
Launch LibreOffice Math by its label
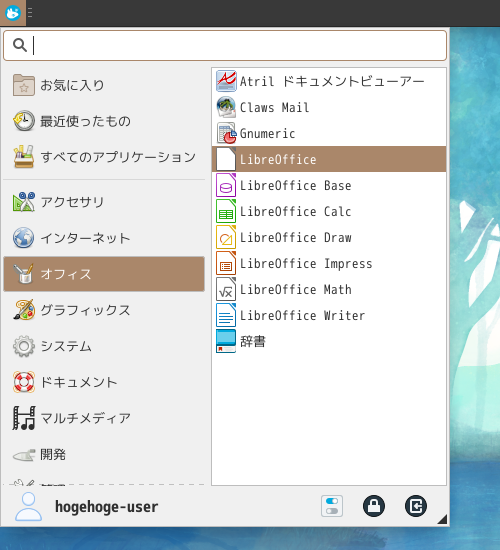tap(295, 290)
